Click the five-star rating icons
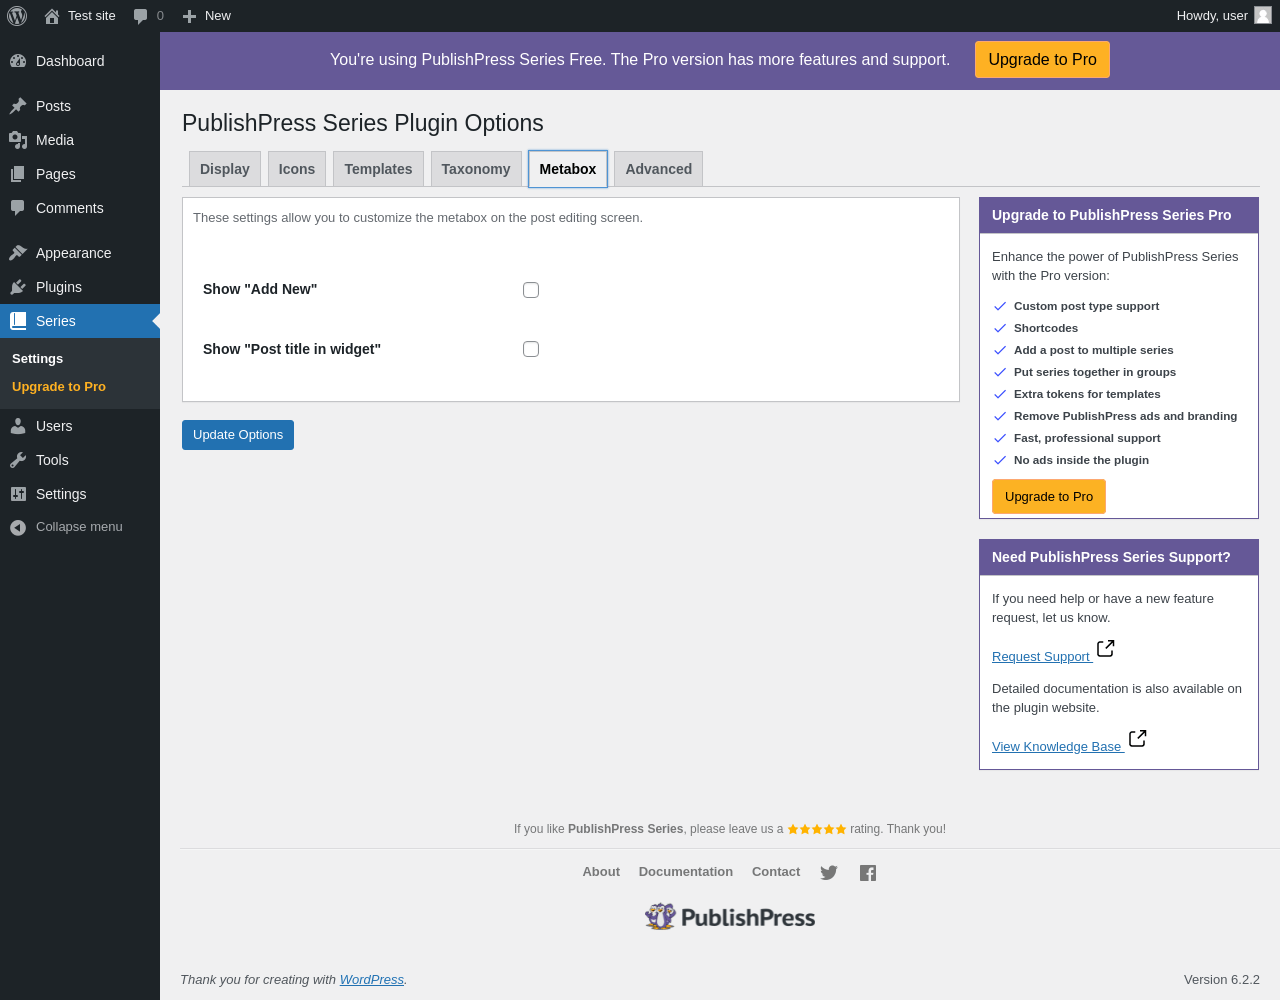This screenshot has height=1000, width=1280. coord(817,829)
